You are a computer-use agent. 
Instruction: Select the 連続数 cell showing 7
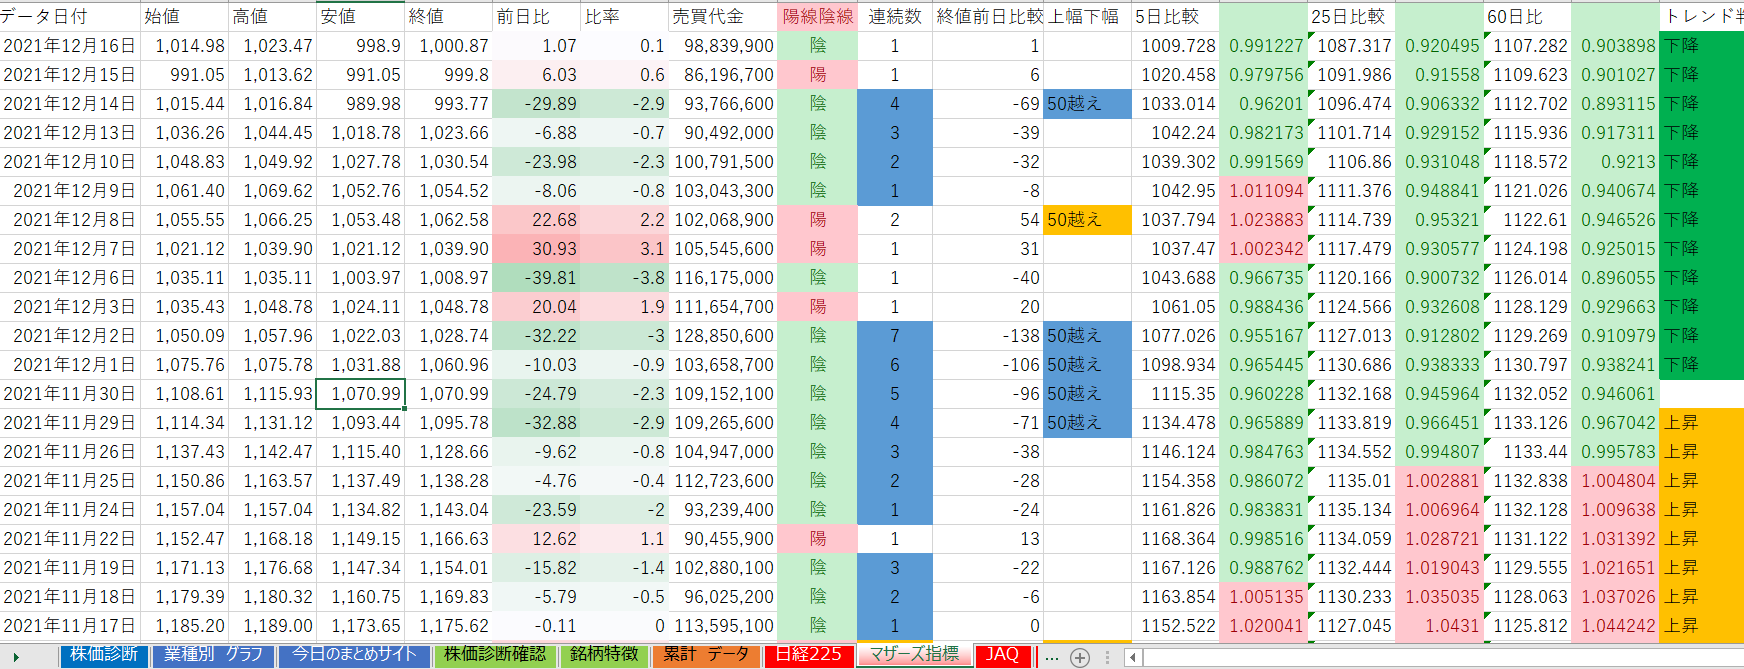(895, 336)
